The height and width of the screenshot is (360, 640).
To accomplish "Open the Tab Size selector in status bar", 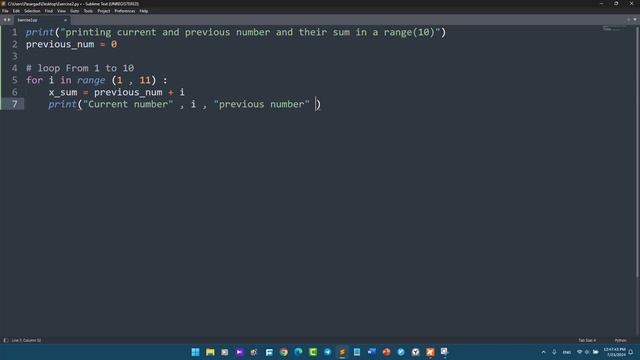I will point(587,340).
